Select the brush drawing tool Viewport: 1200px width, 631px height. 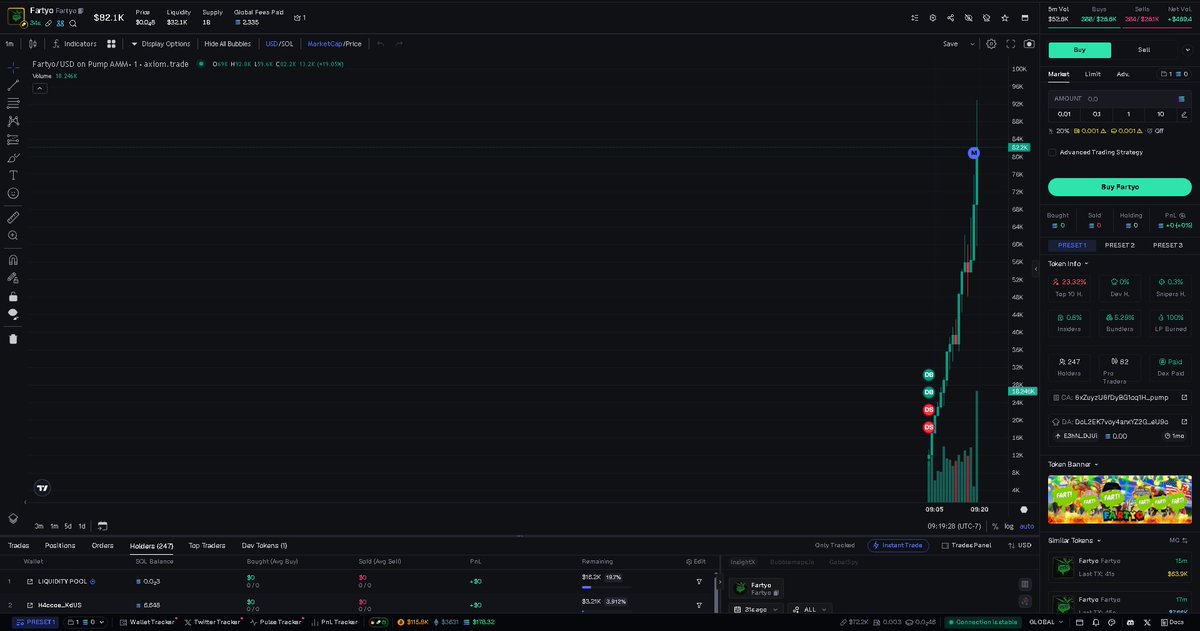coord(13,157)
